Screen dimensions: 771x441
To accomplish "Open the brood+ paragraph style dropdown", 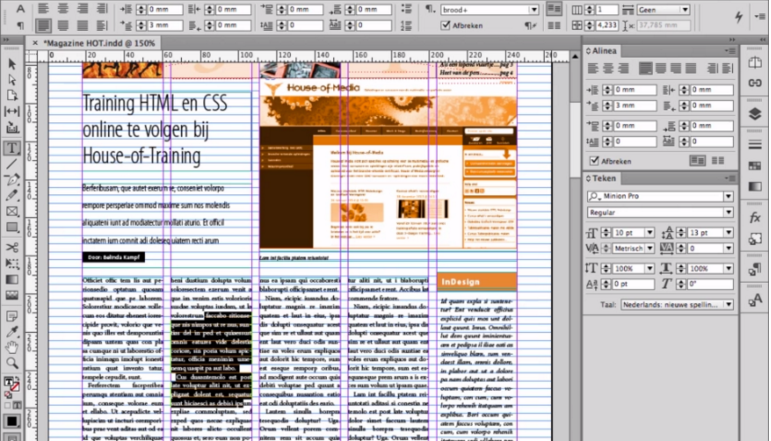I will tap(534, 9).
